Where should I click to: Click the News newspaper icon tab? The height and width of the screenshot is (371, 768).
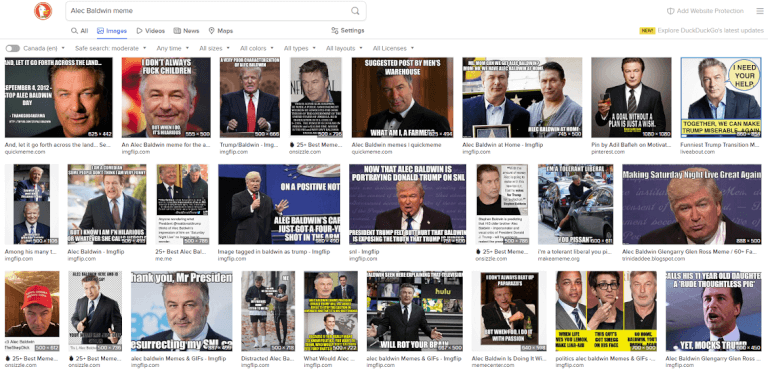pyautogui.click(x=177, y=30)
